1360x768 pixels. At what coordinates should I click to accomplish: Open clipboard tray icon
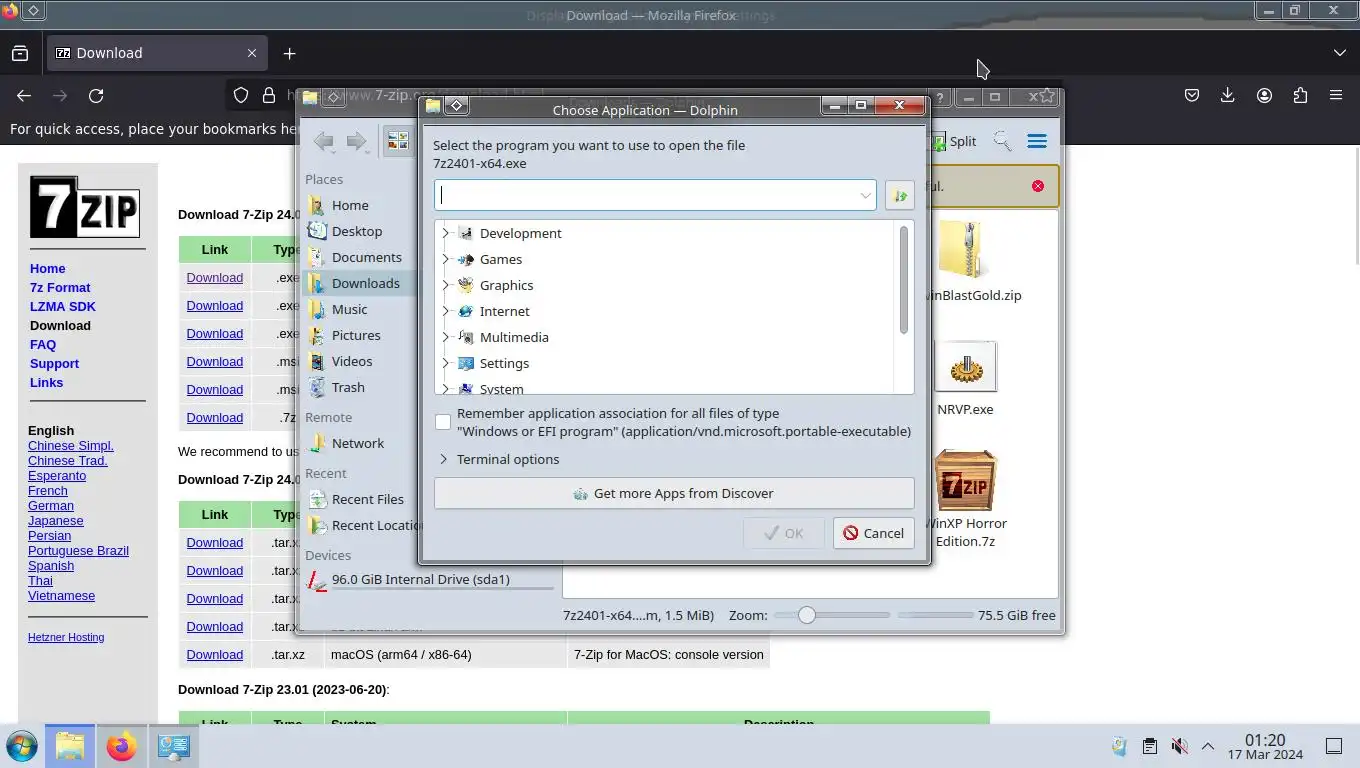pyautogui.click(x=1150, y=746)
